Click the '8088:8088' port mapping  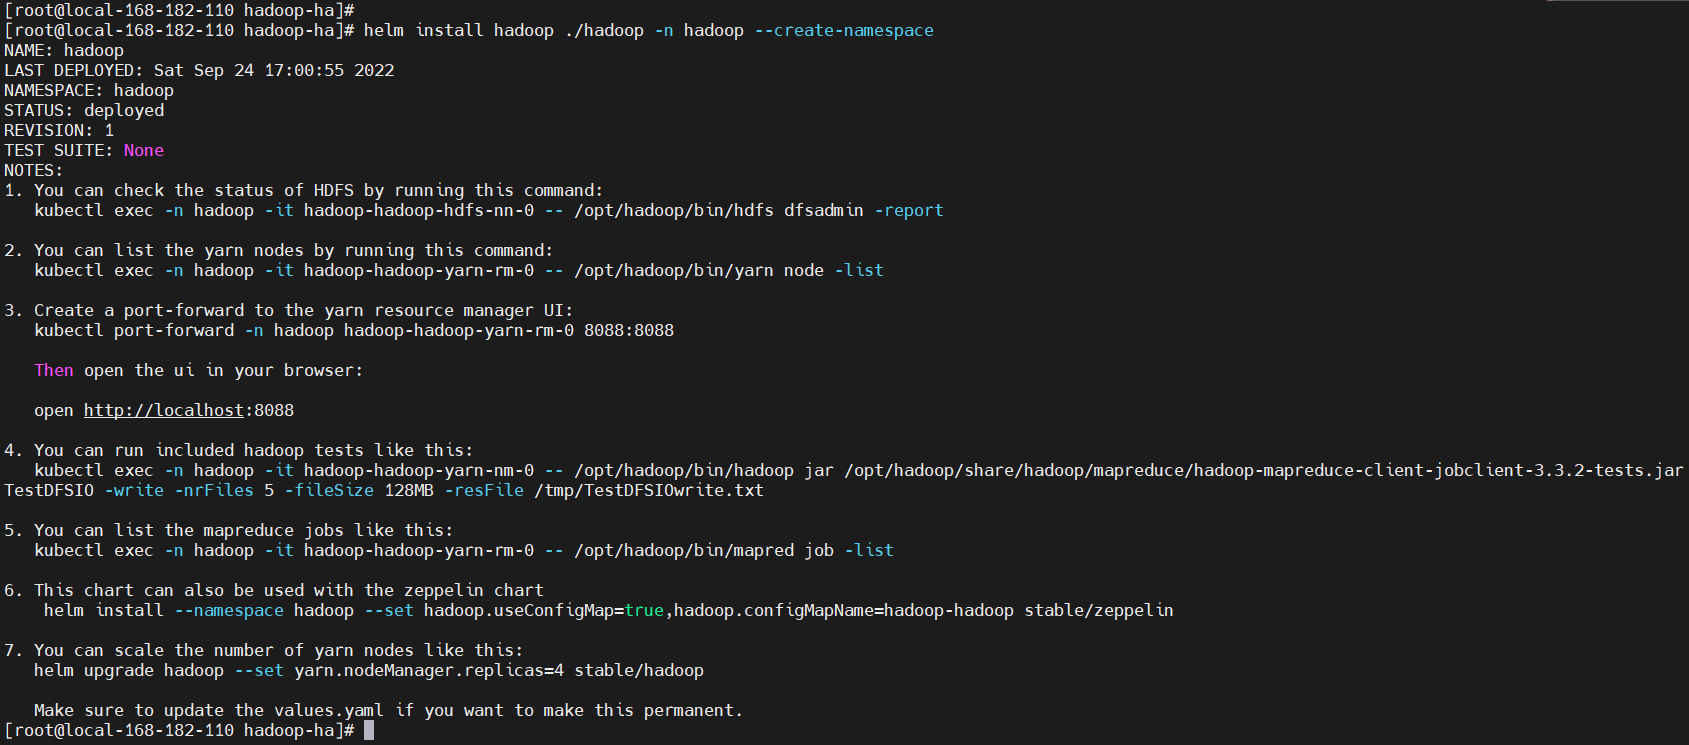[629, 330]
